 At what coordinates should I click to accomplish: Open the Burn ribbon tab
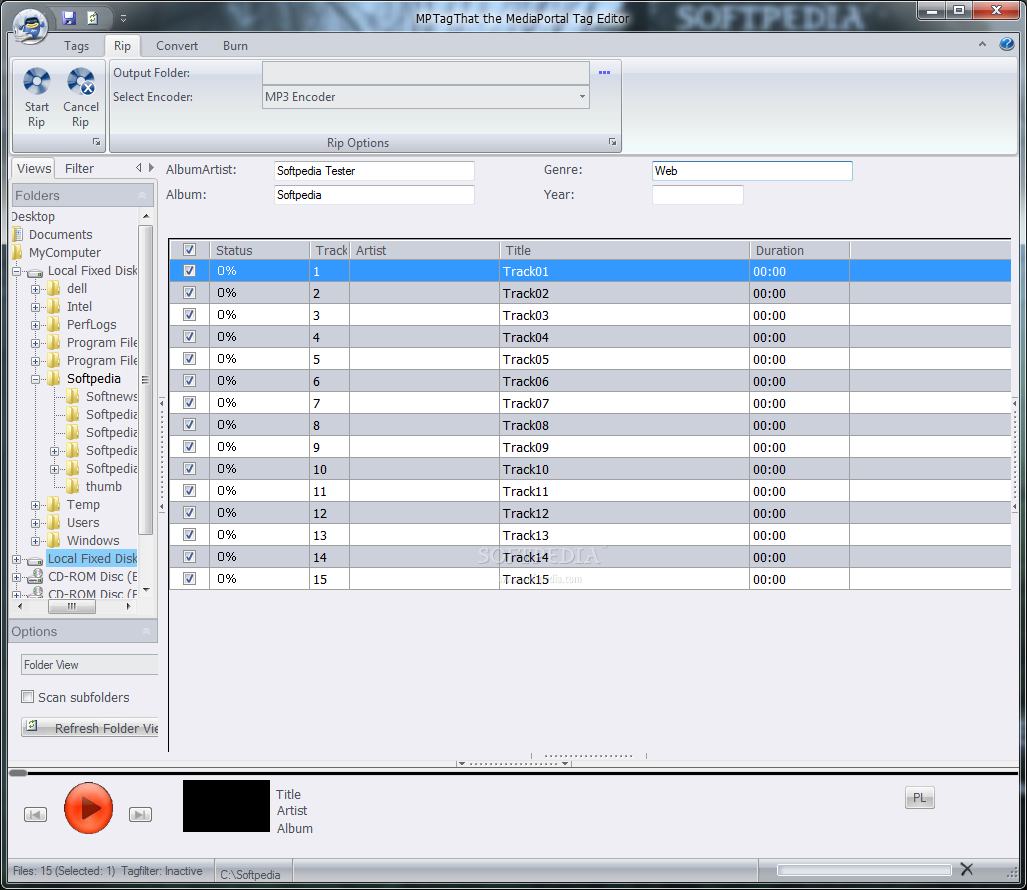click(235, 46)
